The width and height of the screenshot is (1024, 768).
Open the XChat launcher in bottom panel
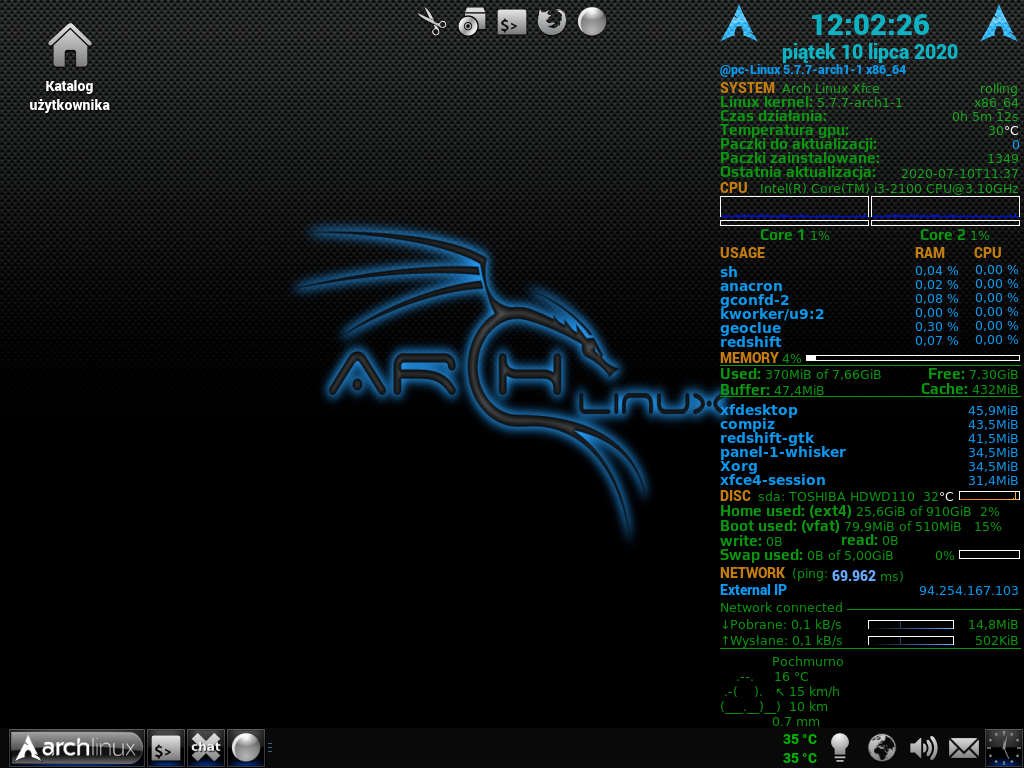click(x=206, y=748)
